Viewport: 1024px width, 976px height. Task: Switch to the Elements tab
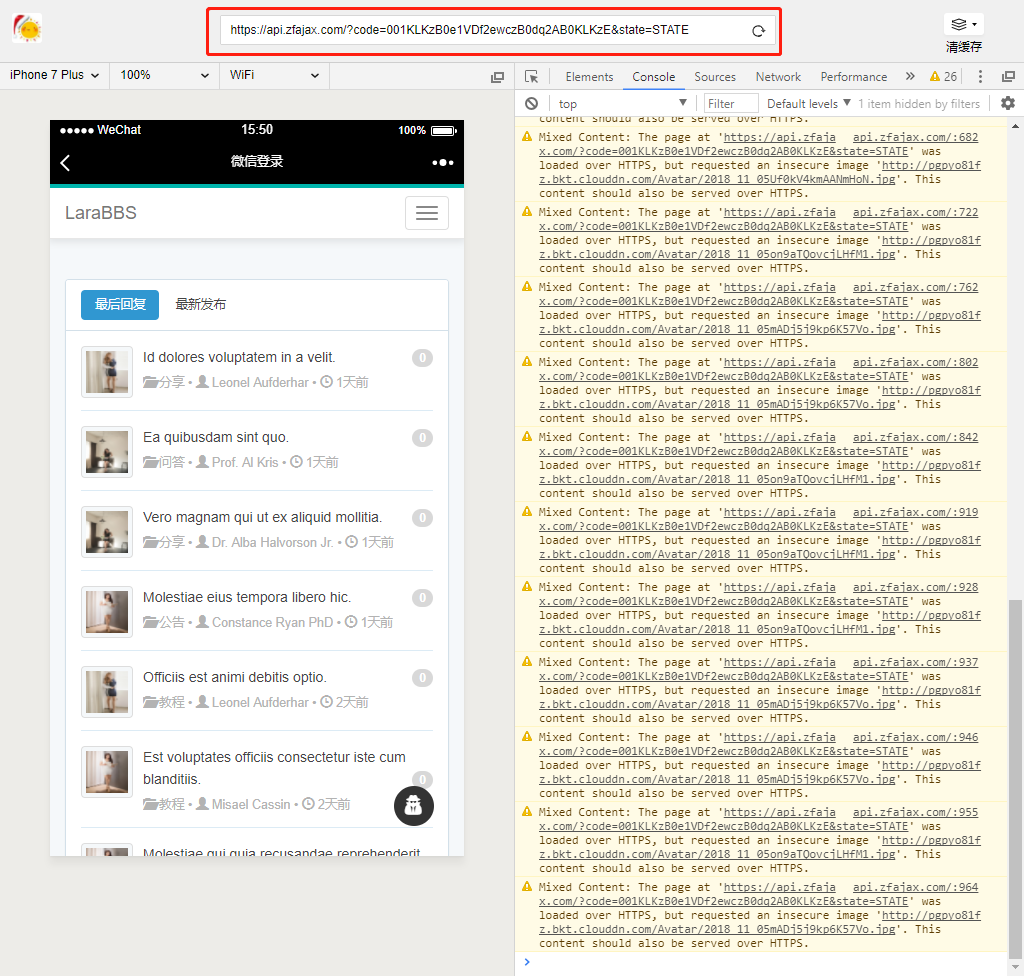click(x=589, y=77)
